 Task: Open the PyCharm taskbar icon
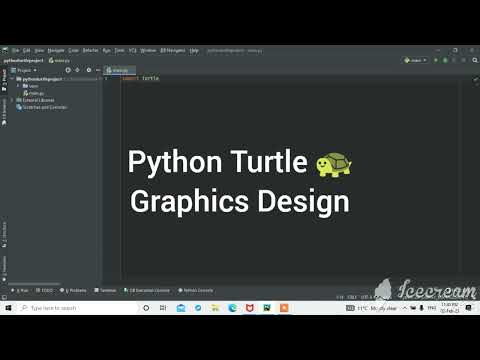click(267, 308)
